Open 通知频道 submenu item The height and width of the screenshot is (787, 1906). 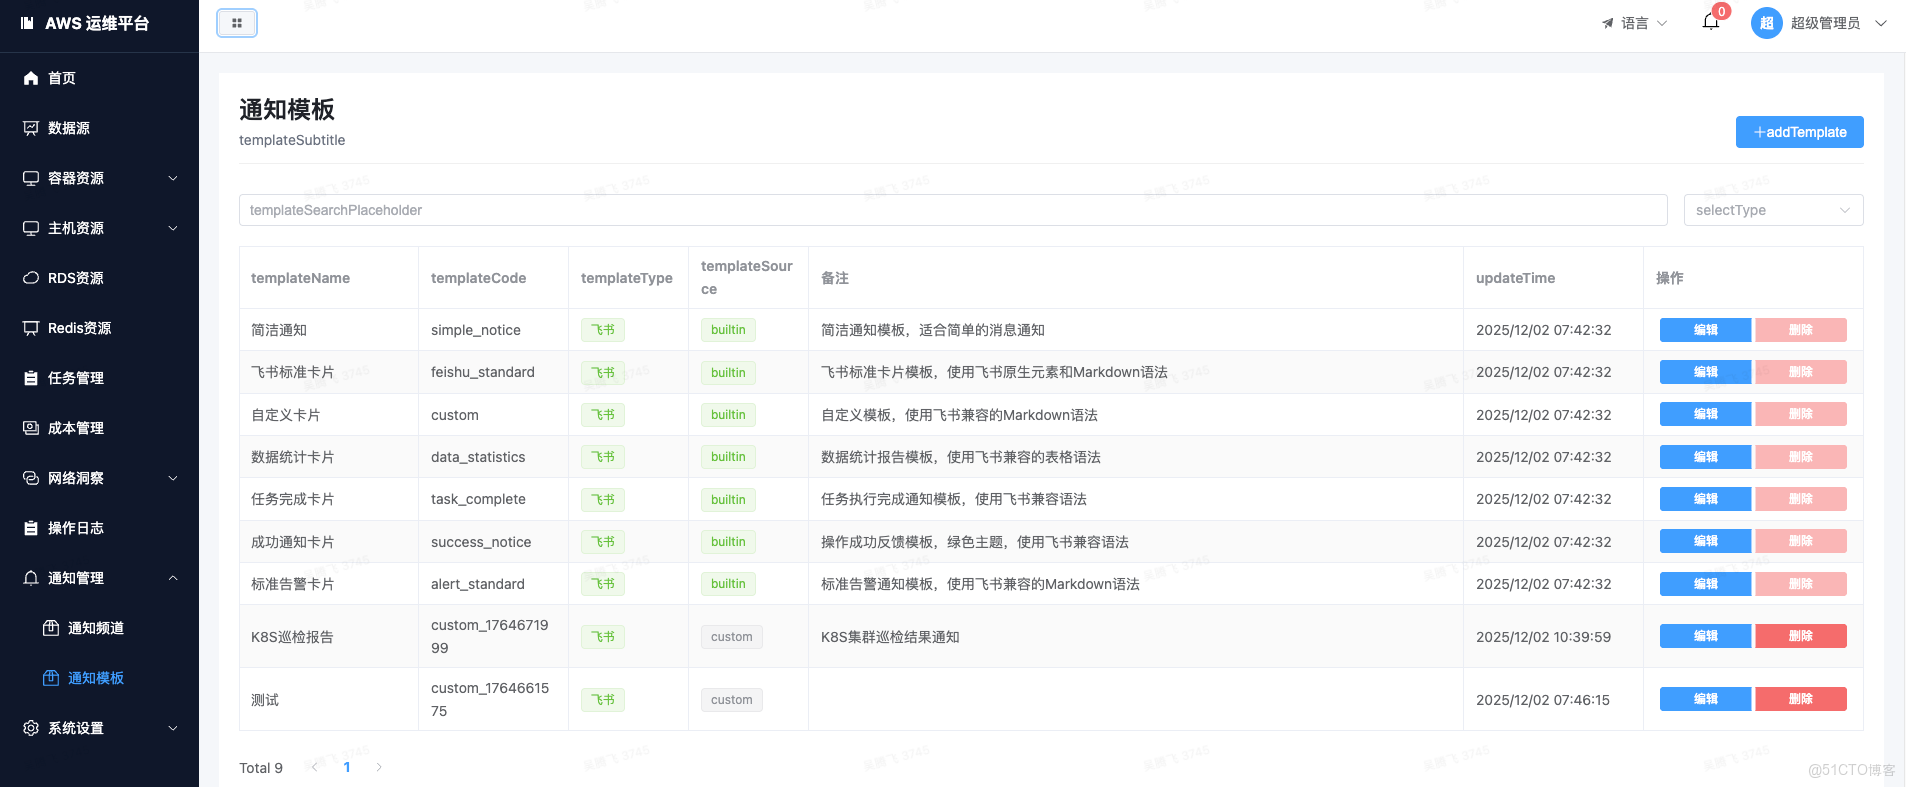(x=99, y=628)
